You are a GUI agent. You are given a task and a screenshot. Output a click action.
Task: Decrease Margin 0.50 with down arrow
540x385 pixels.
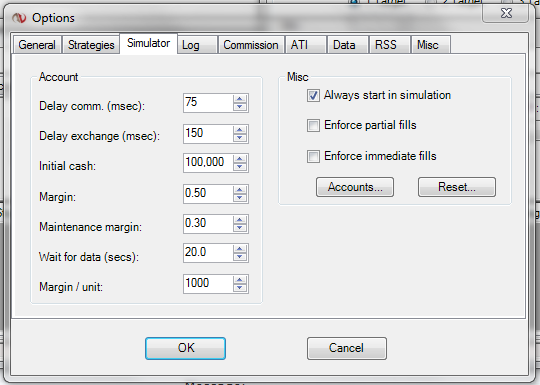[x=240, y=198]
